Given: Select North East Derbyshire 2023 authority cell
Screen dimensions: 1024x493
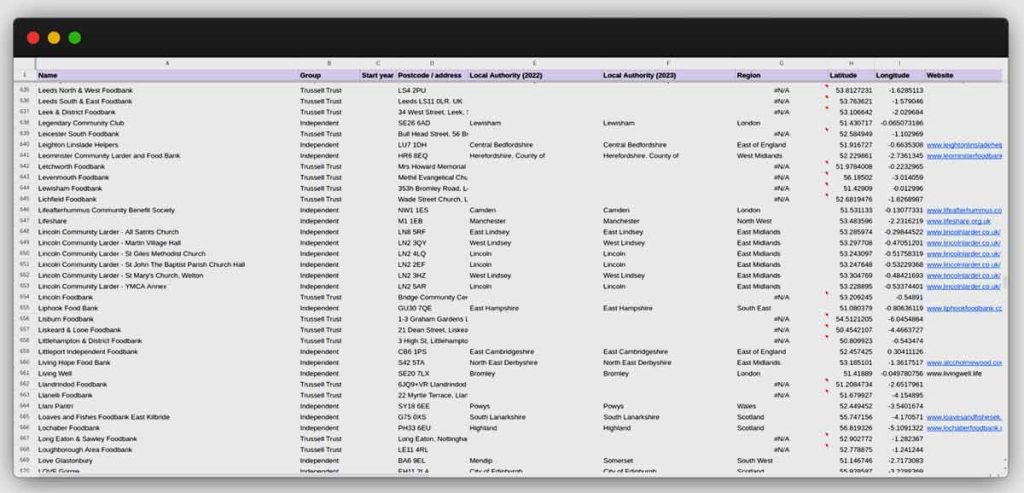Looking at the screenshot, I should point(668,363).
